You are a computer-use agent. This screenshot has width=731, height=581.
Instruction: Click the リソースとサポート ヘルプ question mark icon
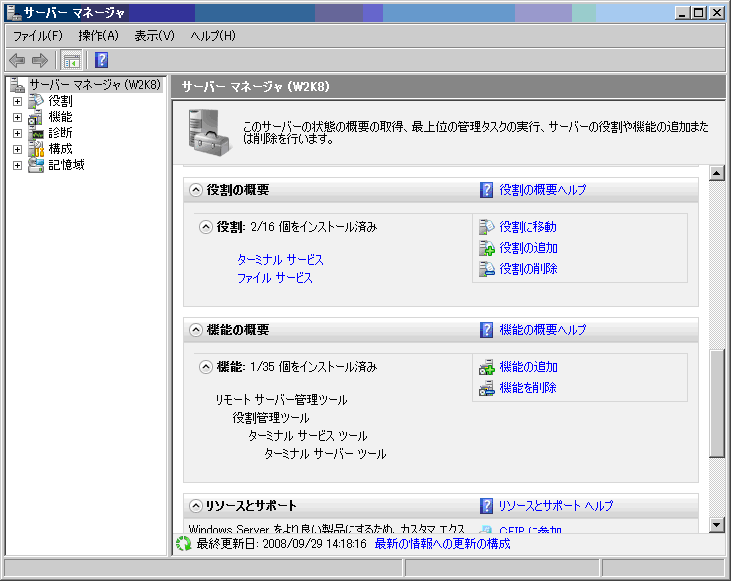tap(486, 506)
